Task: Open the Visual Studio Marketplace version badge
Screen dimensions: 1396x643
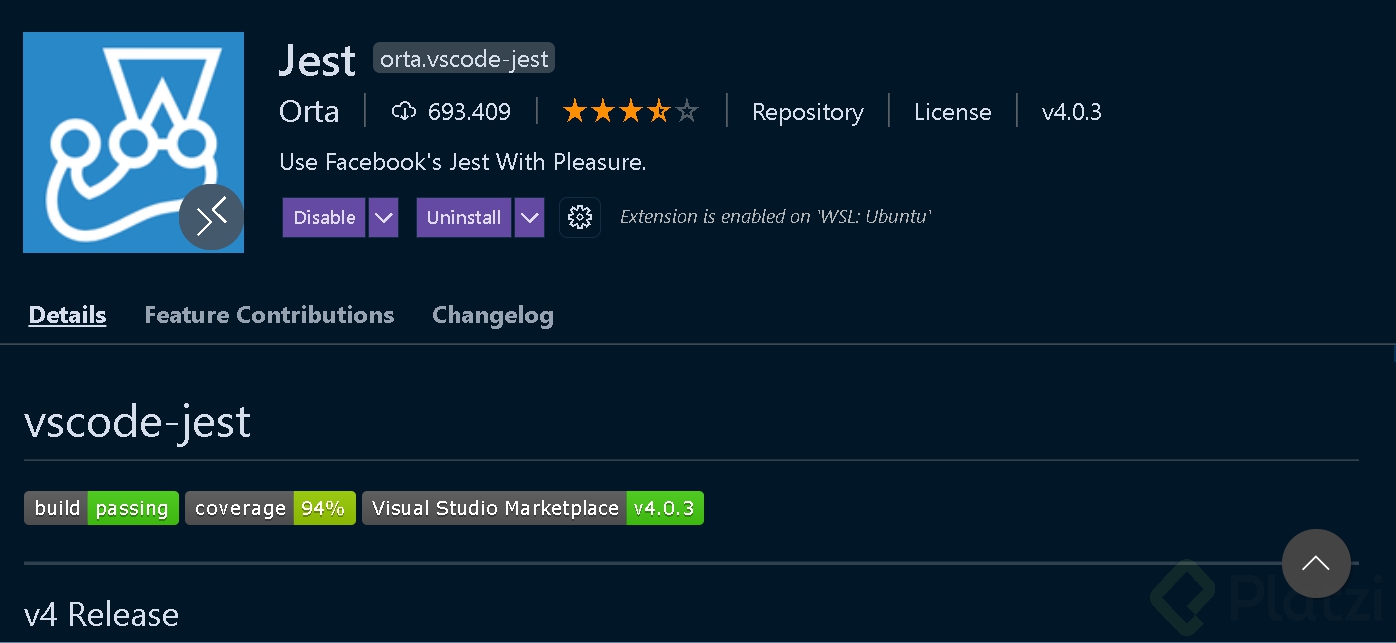Action: (533, 508)
